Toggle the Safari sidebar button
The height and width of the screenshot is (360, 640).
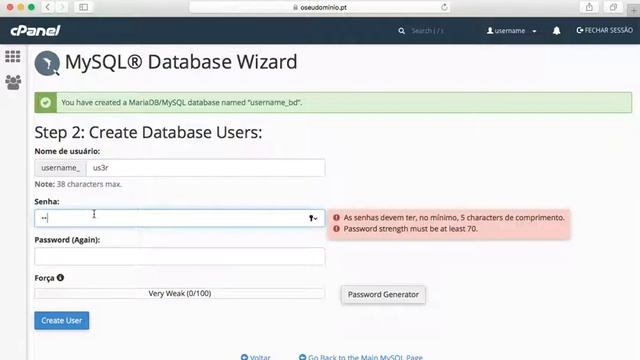pos(83,7)
